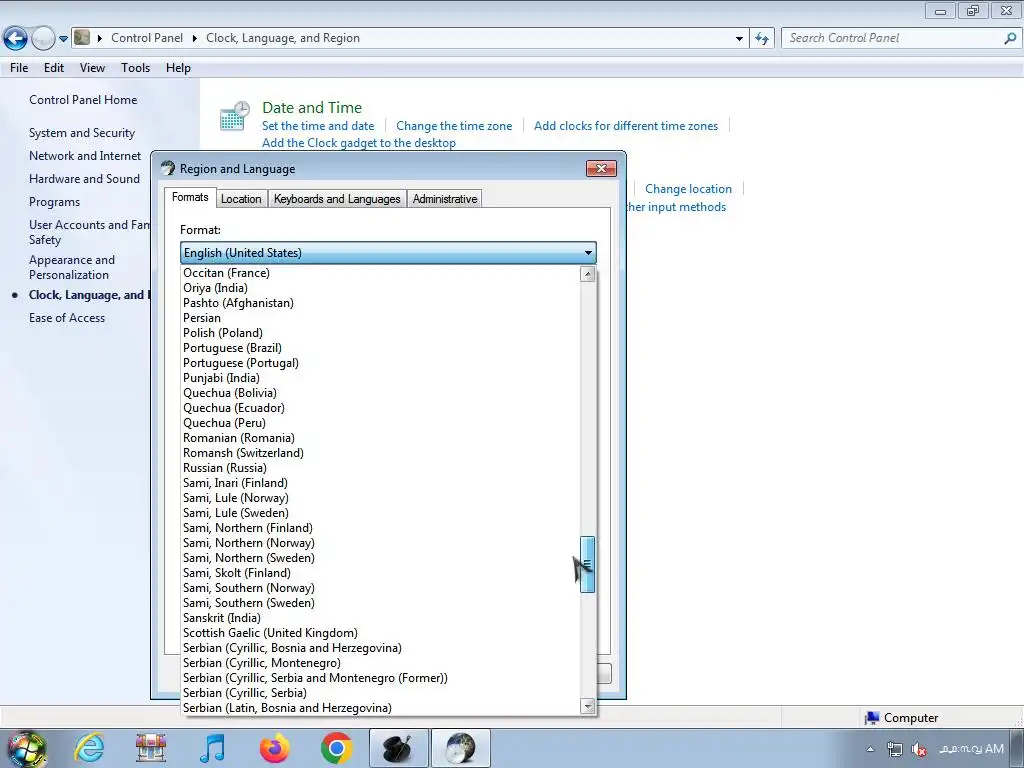Screen dimensions: 1024x768
Task: Click the Change location link
Action: [x=688, y=189]
